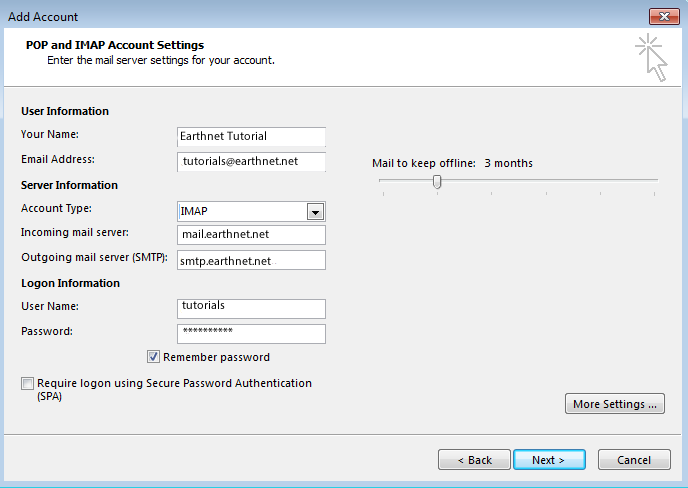Click the Next button
Screen dimensions: 688x488
click(x=549, y=459)
